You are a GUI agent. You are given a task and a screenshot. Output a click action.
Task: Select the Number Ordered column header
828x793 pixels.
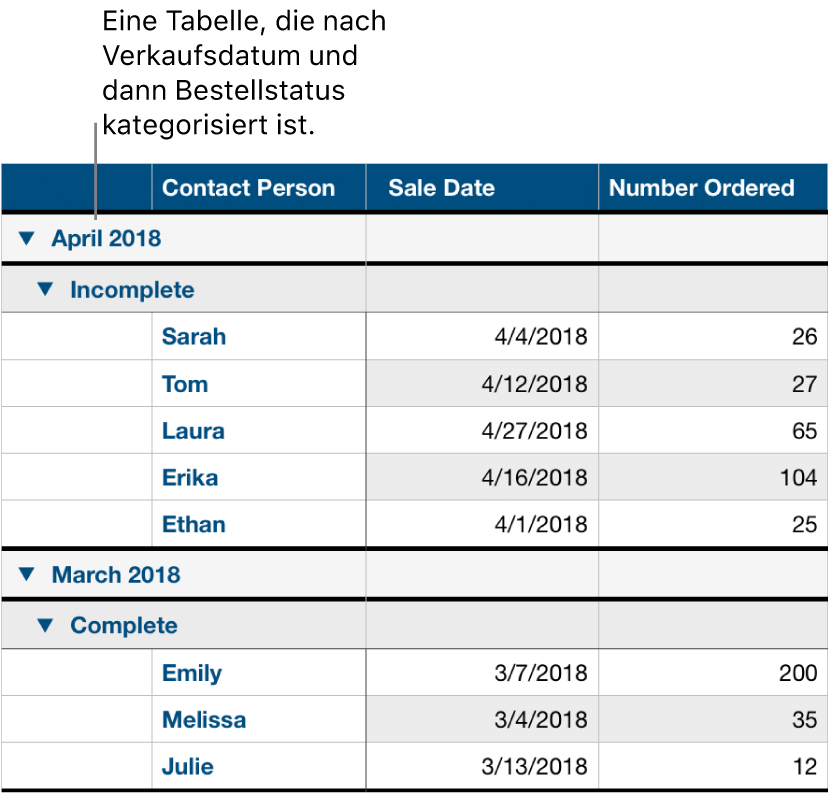coord(701,188)
